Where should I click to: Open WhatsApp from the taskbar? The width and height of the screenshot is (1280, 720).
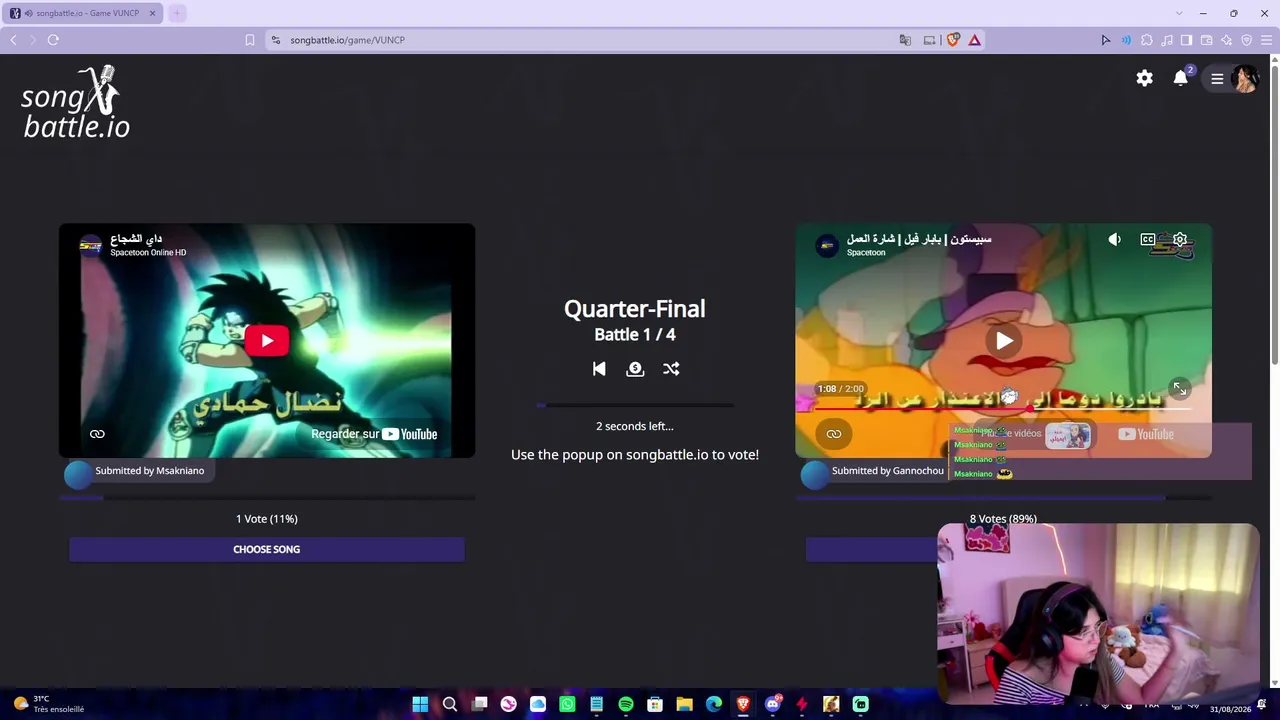pos(567,705)
